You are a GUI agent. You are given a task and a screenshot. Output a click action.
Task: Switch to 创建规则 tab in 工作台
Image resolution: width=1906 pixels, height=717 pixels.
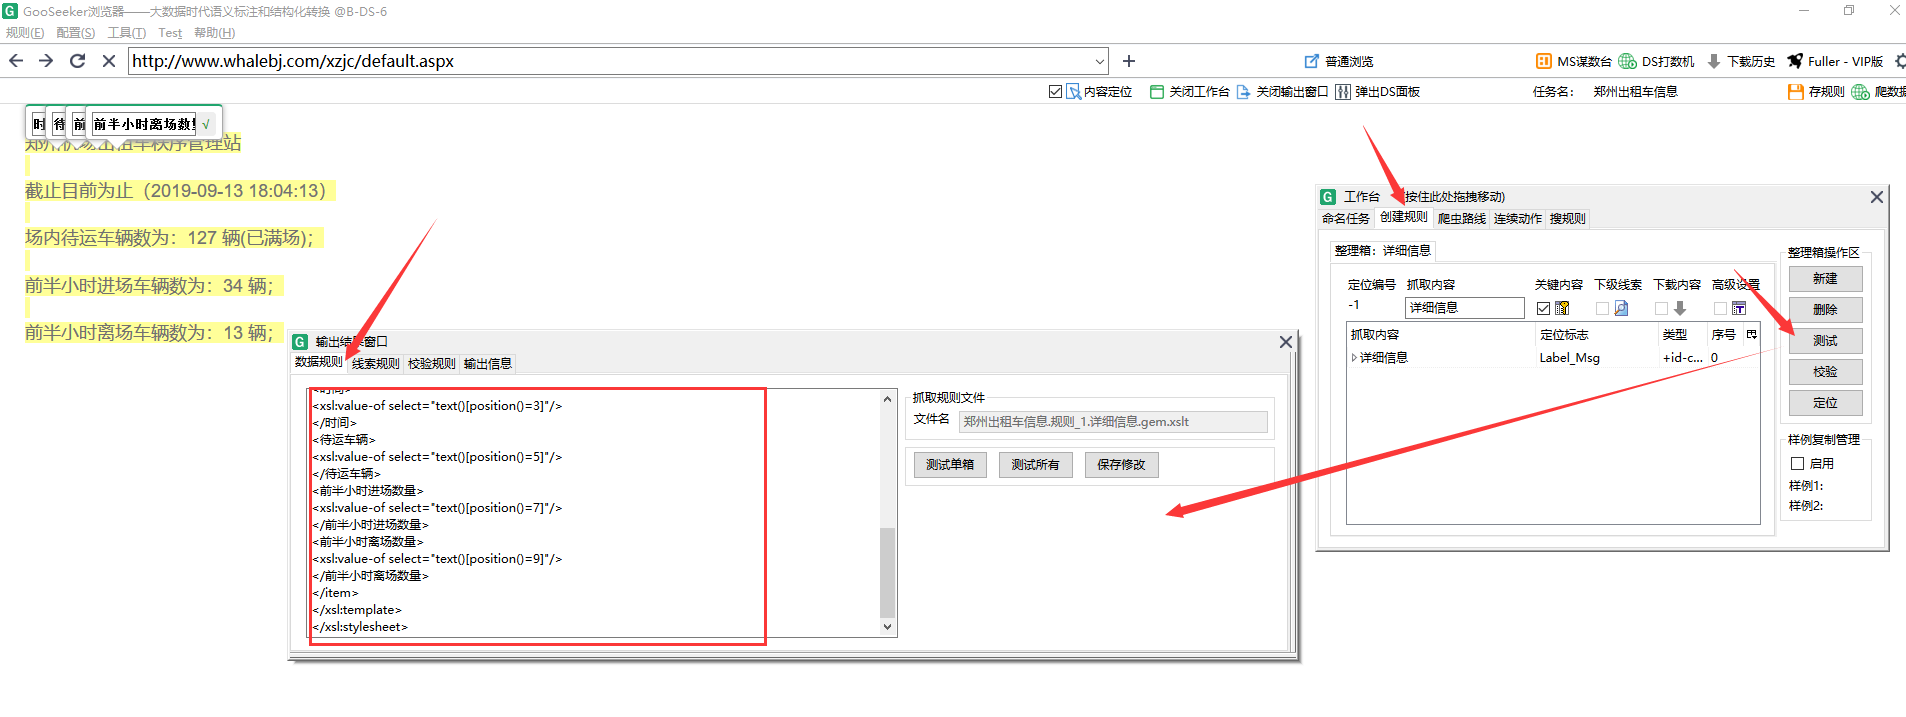pos(1404,217)
